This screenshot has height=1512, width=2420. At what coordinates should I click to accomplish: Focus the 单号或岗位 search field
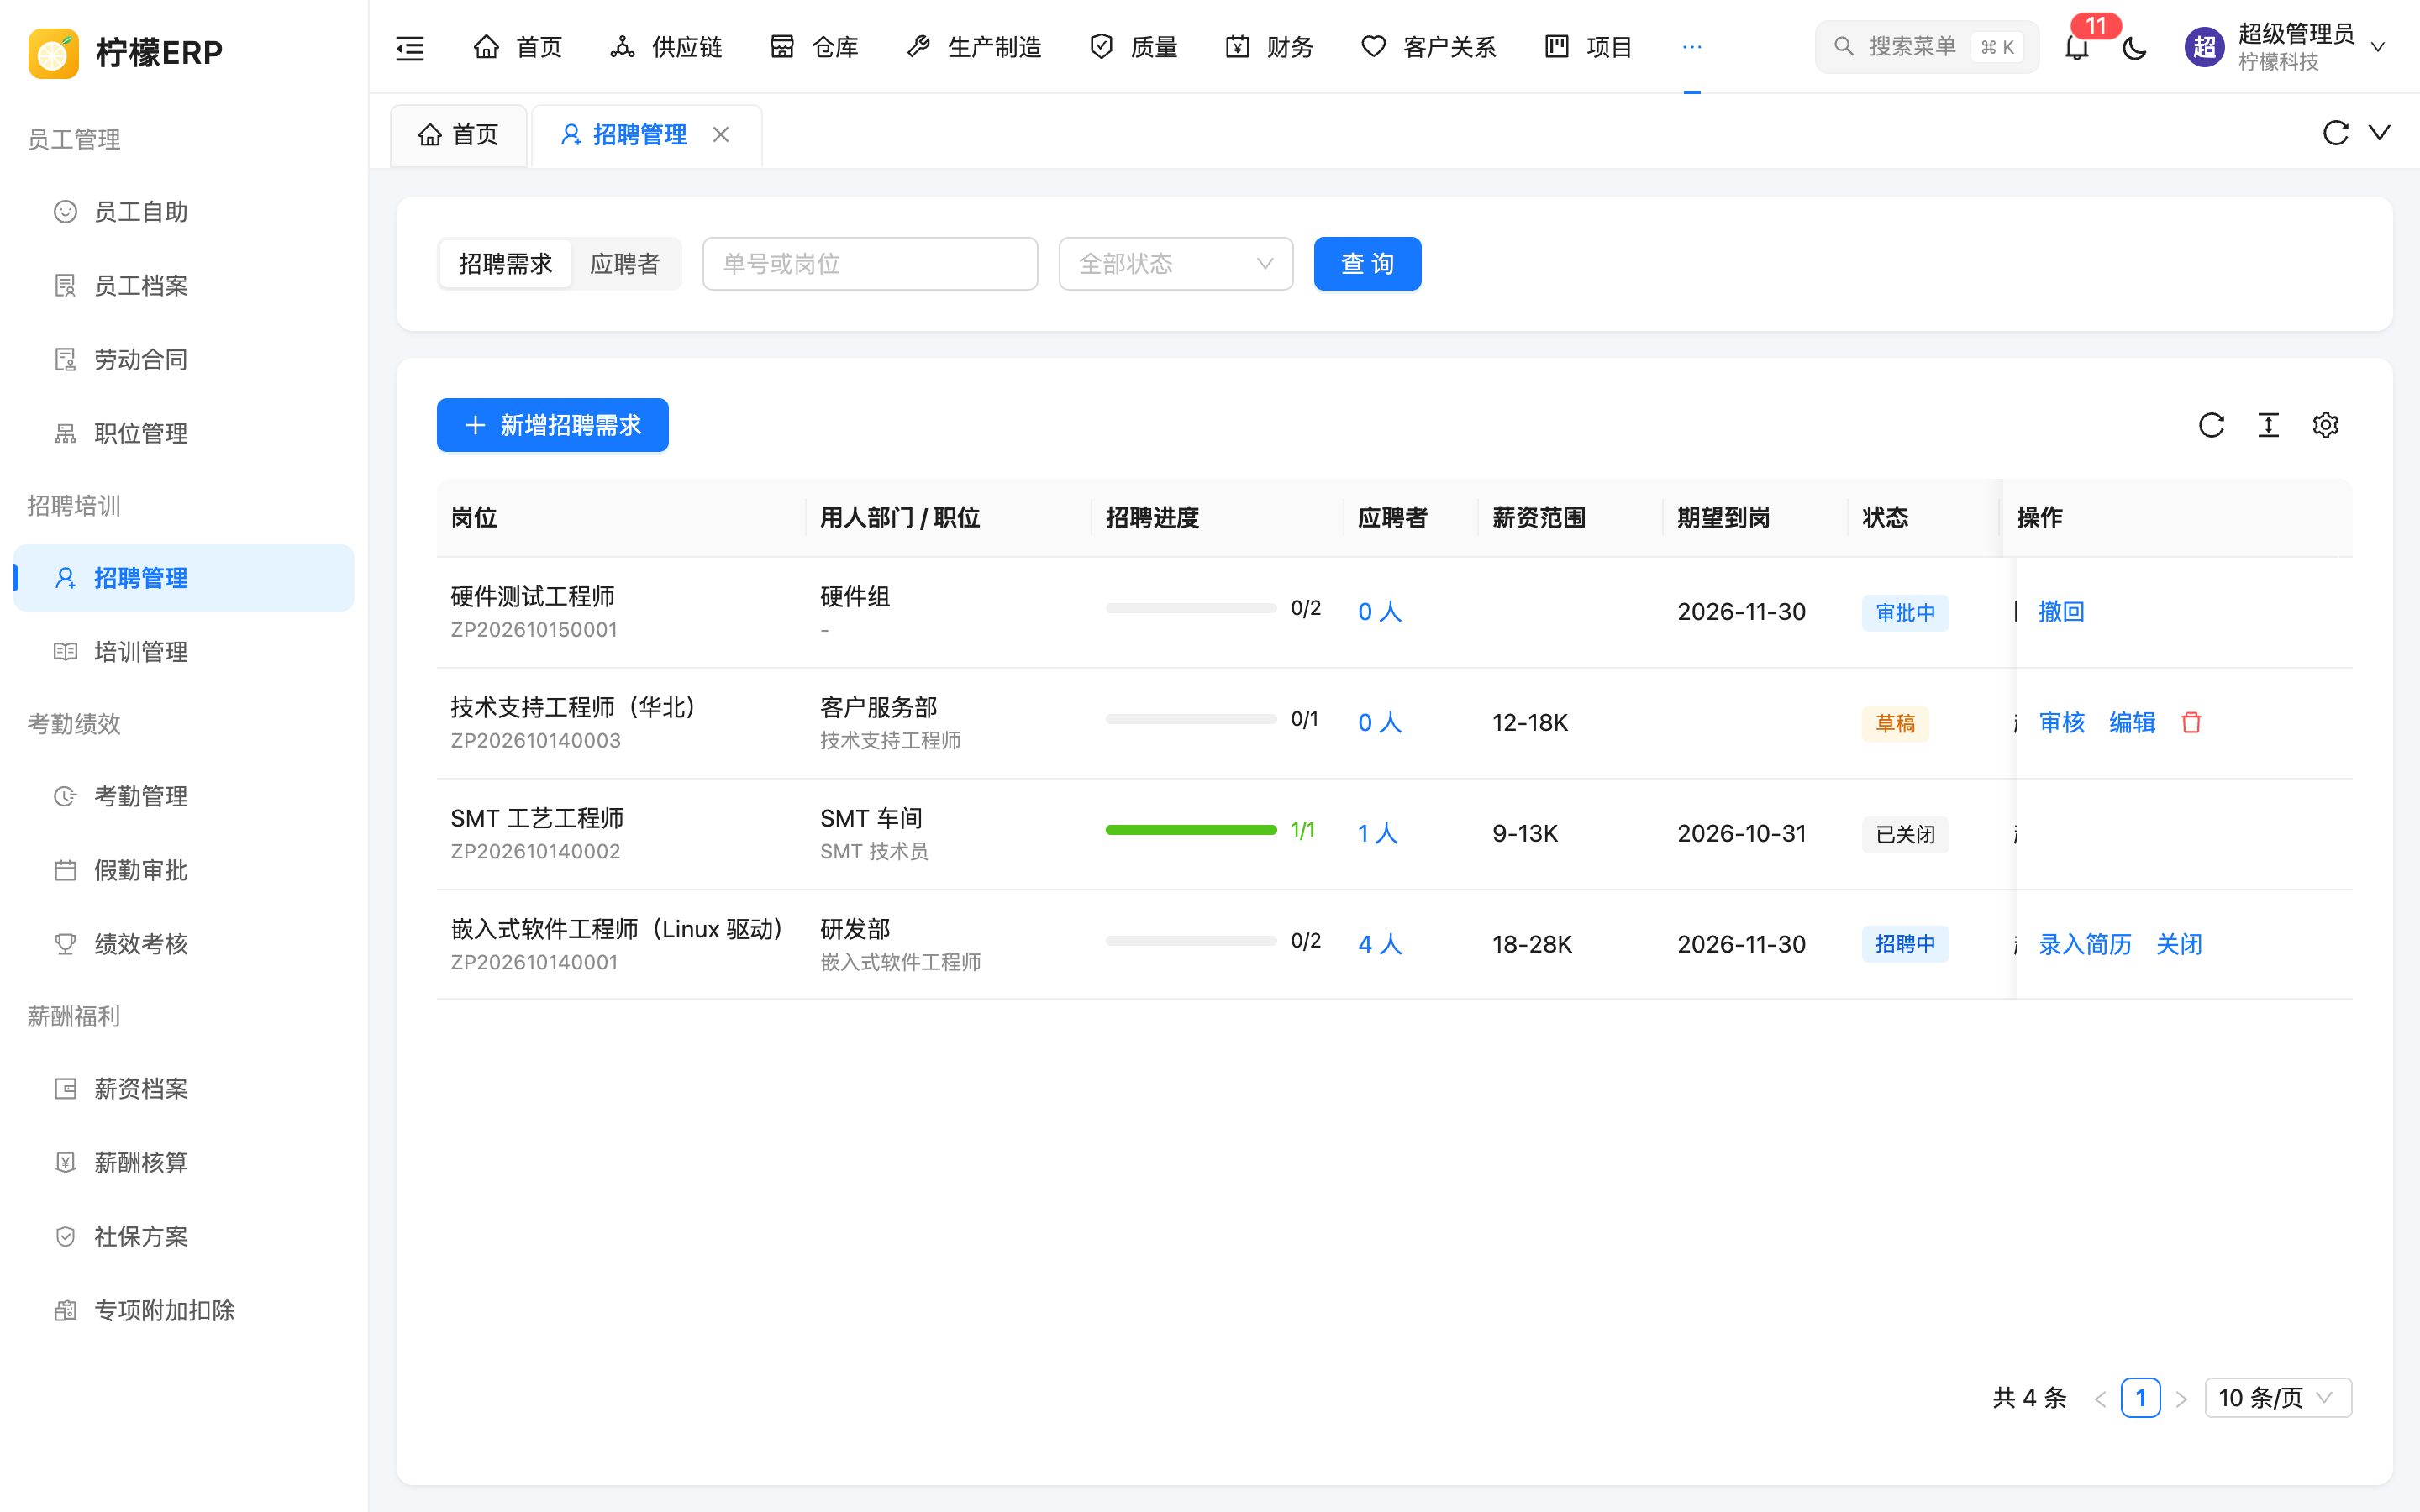click(x=870, y=264)
